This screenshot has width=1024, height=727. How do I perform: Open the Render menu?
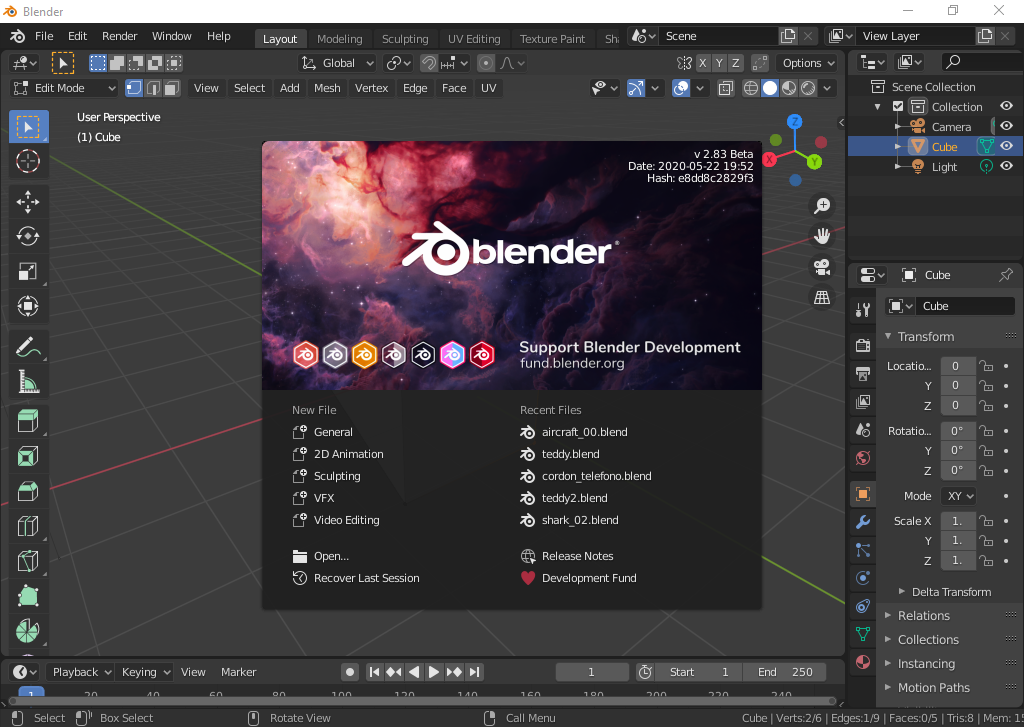click(x=120, y=36)
